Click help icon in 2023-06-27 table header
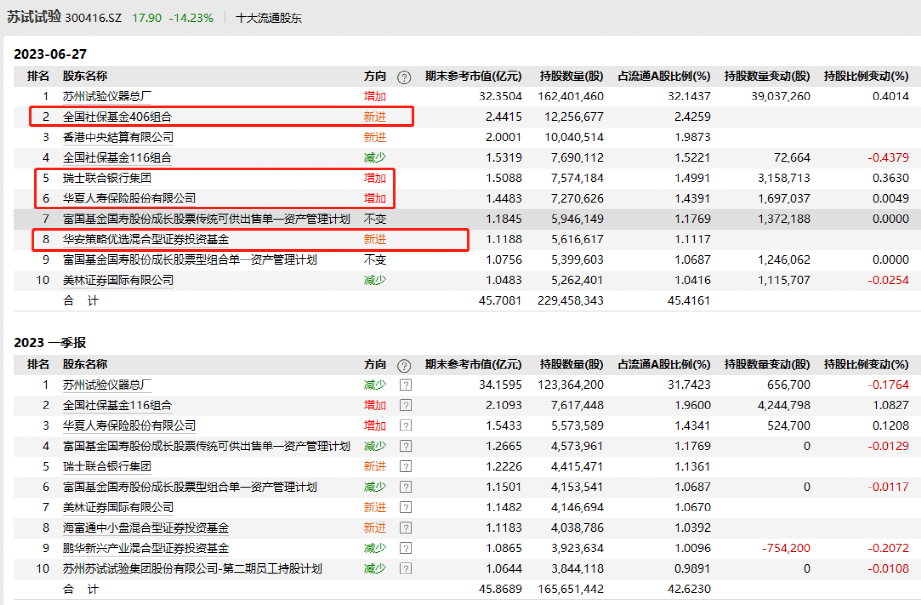The height and width of the screenshot is (605, 921). pos(404,77)
